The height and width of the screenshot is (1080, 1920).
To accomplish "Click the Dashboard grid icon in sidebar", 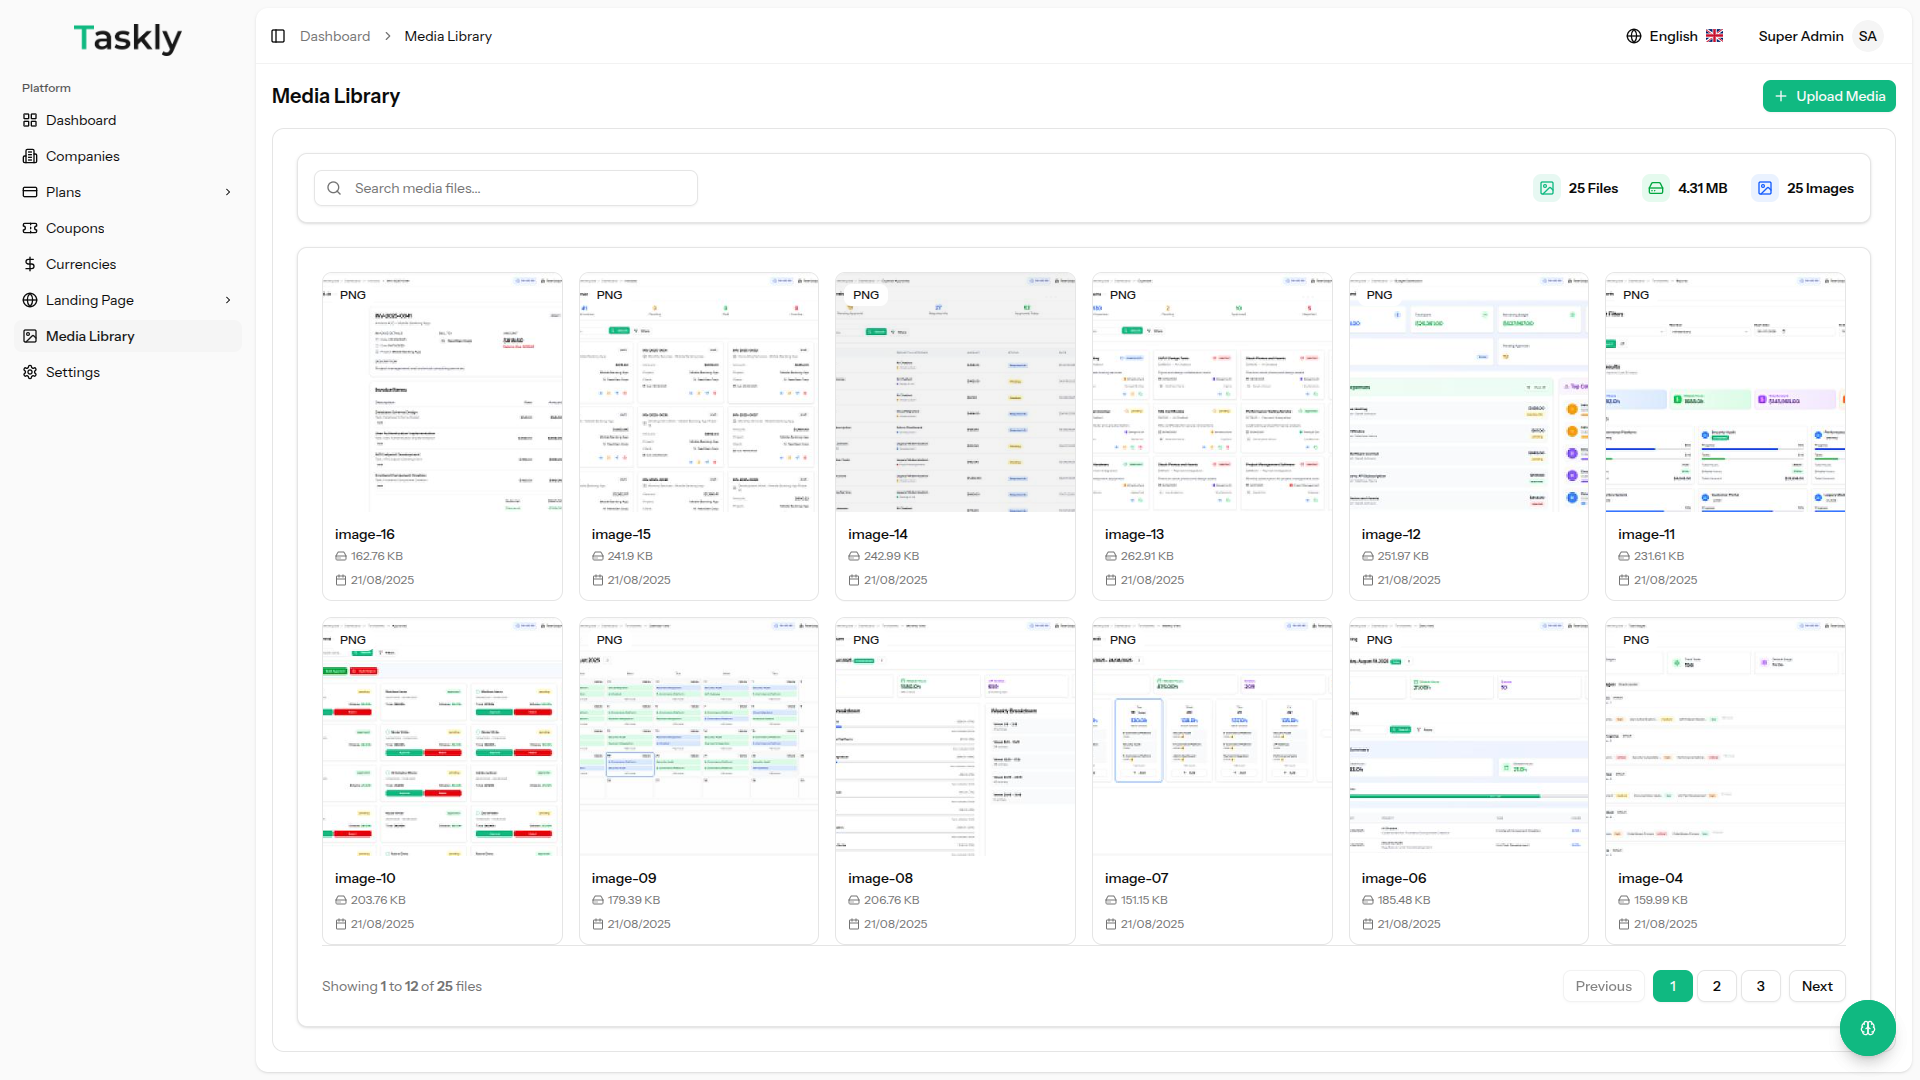I will 30,120.
